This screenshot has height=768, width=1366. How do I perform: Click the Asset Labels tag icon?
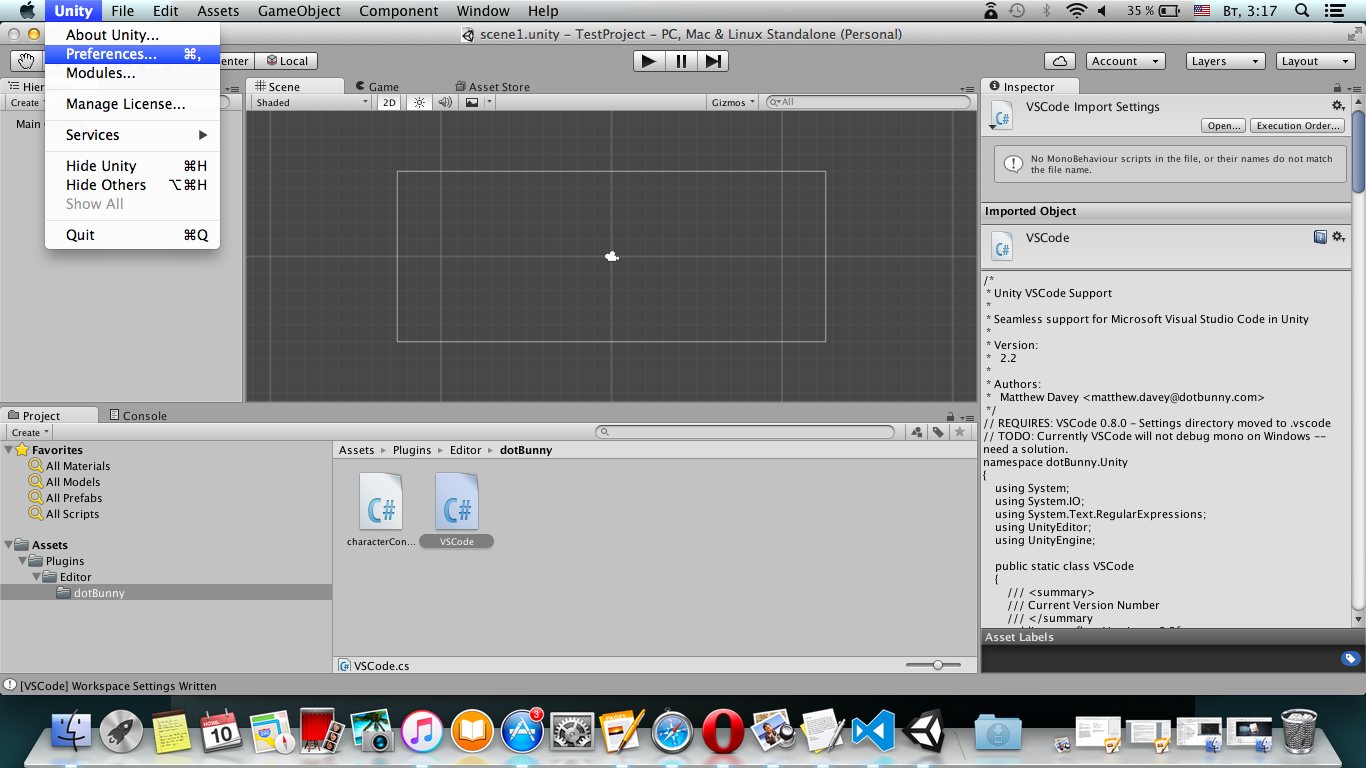[x=1350, y=658]
